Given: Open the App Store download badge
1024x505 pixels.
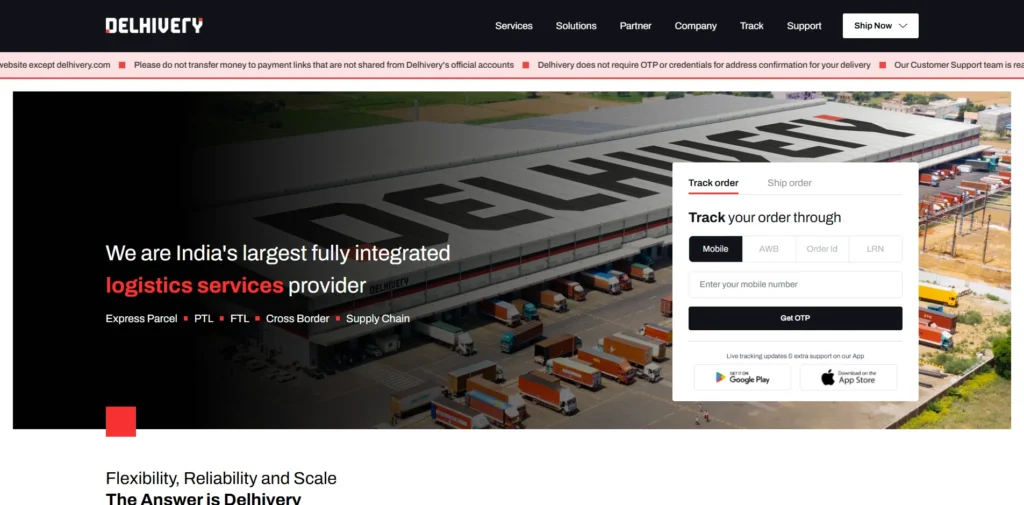Looking at the screenshot, I should click(x=848, y=378).
